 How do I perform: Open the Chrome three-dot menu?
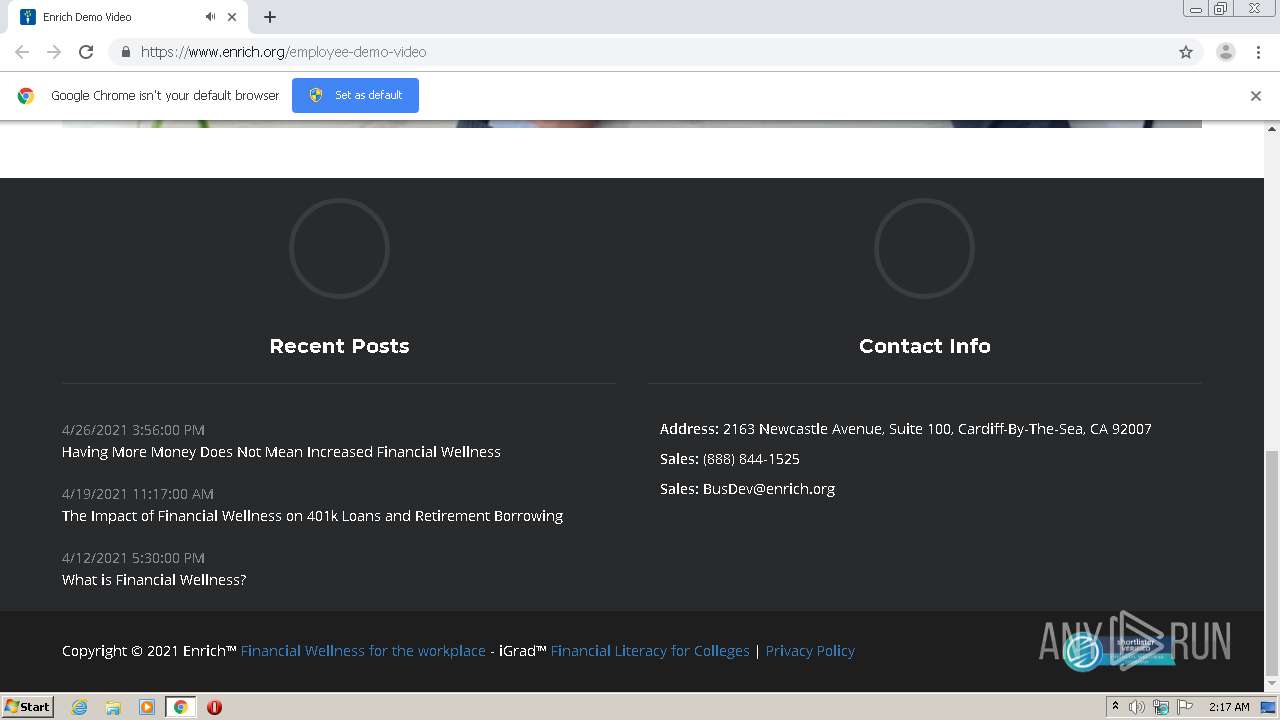click(x=1258, y=52)
